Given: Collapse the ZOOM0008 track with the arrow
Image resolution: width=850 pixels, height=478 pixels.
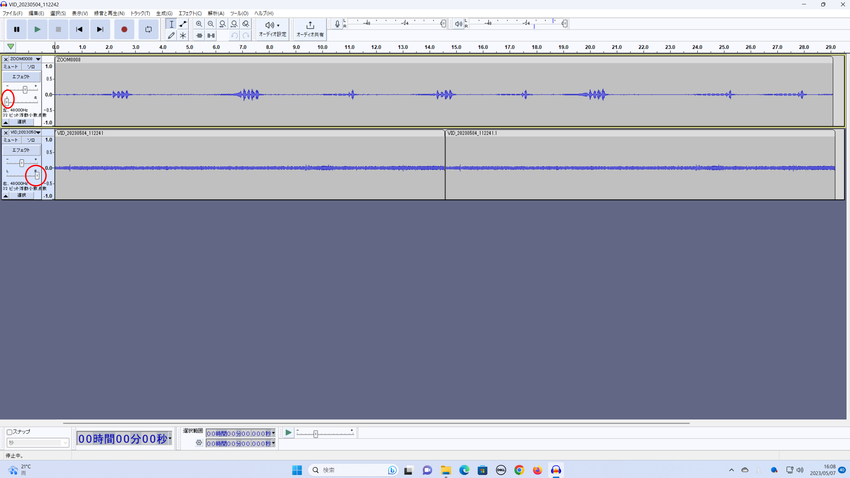Looking at the screenshot, I should (5, 122).
